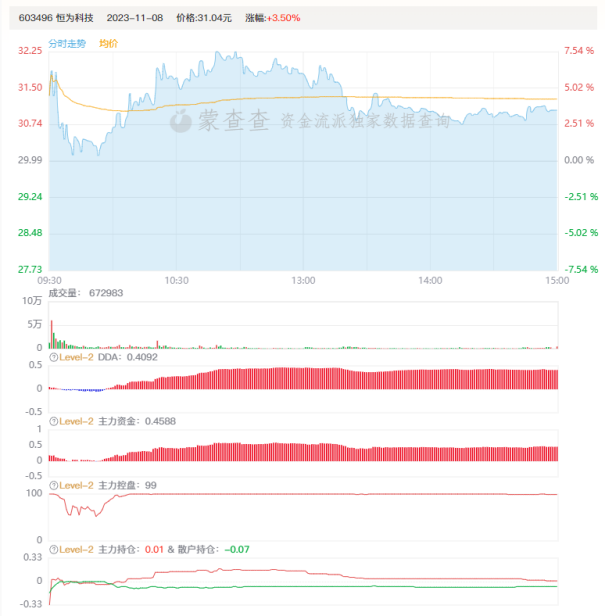Click the 09:30 time axis marker
605x616 pixels.
(x=50, y=280)
